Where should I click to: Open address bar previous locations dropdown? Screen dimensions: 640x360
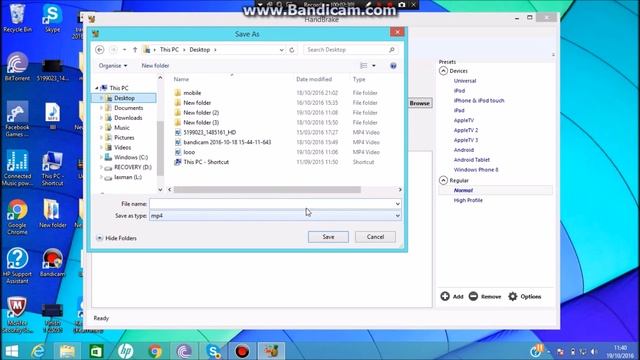(281, 50)
